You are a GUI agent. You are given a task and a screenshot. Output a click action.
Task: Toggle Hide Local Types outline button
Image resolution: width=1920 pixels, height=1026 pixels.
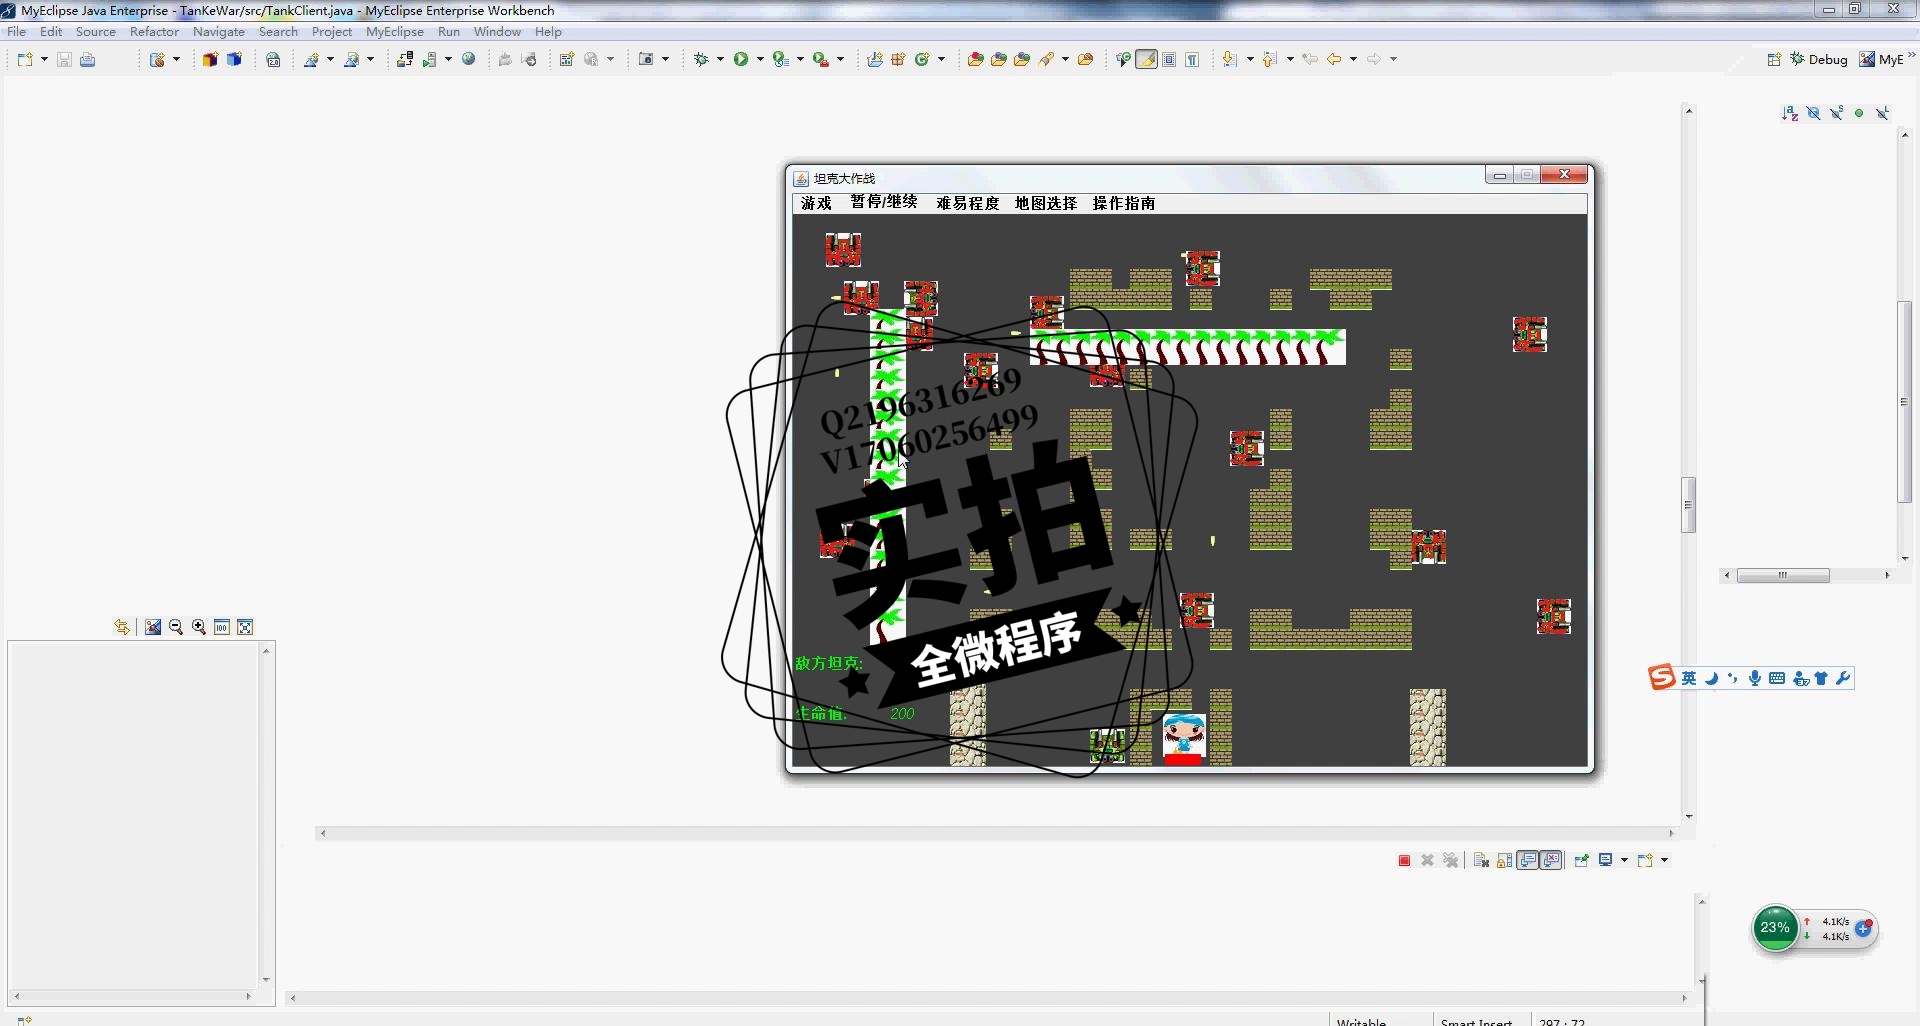point(1882,113)
